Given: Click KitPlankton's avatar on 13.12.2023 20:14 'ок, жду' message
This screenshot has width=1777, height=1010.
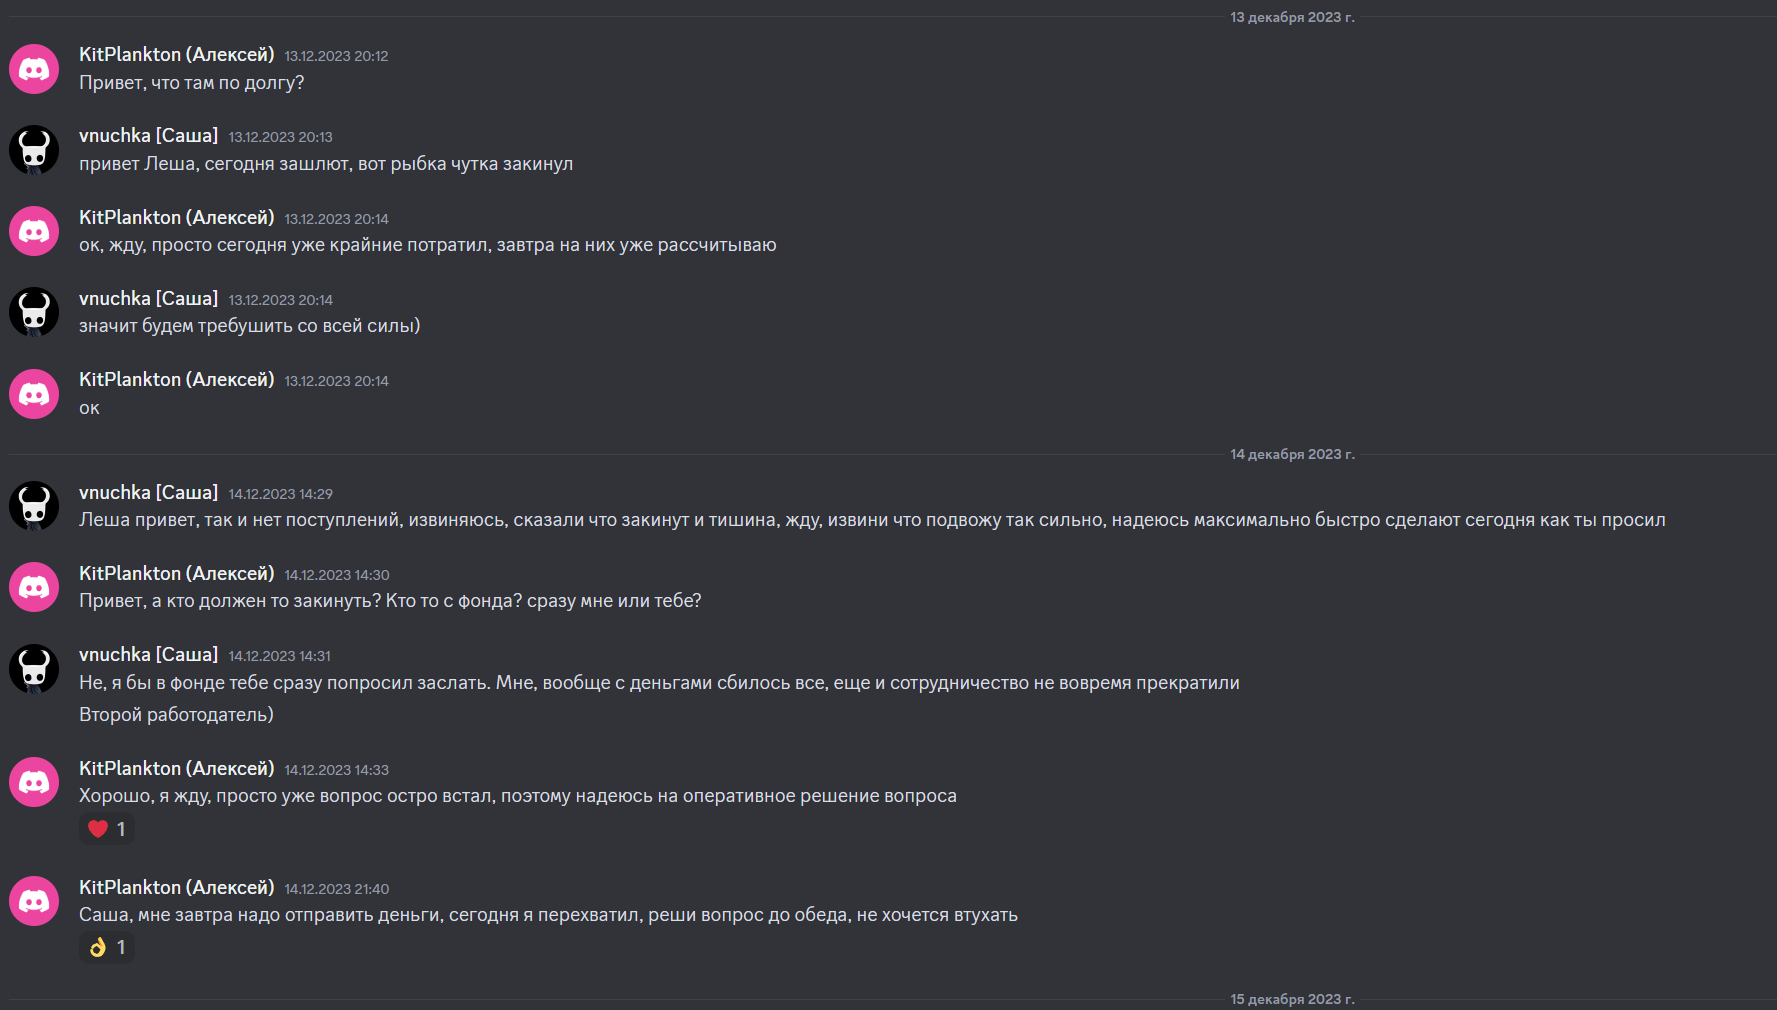Looking at the screenshot, I should click(34, 231).
